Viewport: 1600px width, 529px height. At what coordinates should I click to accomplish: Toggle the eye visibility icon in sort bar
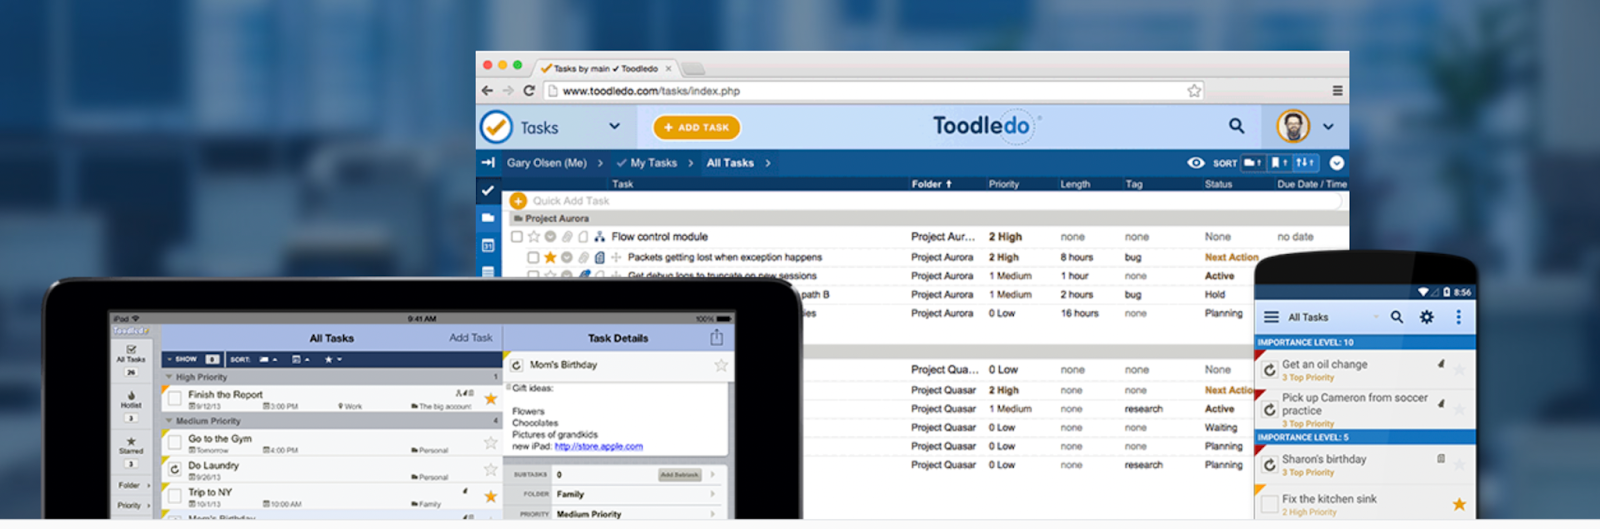click(x=1195, y=162)
